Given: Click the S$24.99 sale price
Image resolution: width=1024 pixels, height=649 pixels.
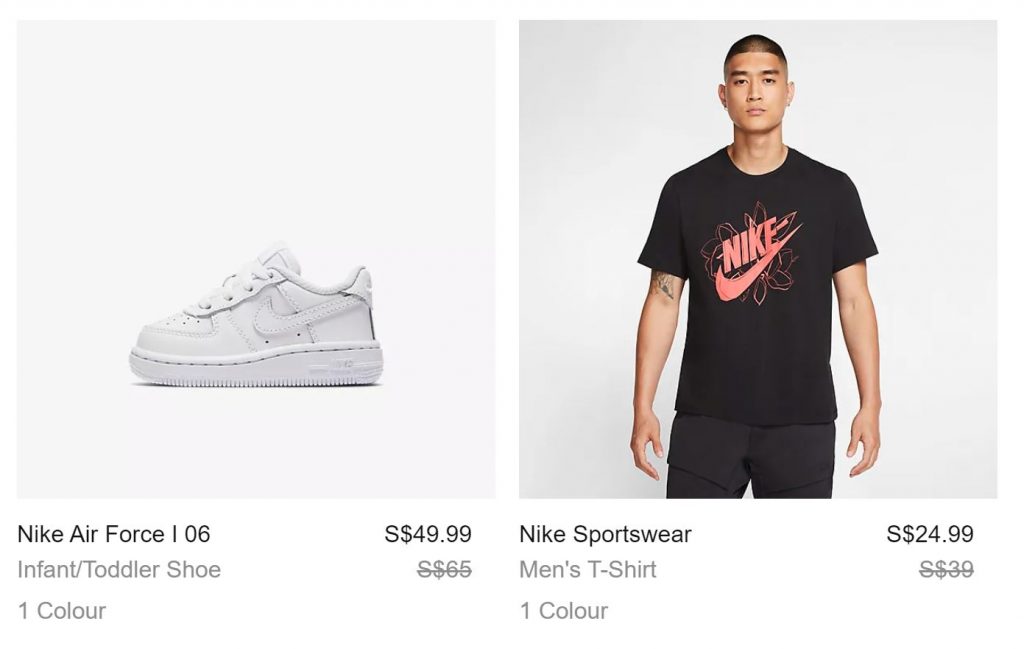Looking at the screenshot, I should tap(929, 534).
